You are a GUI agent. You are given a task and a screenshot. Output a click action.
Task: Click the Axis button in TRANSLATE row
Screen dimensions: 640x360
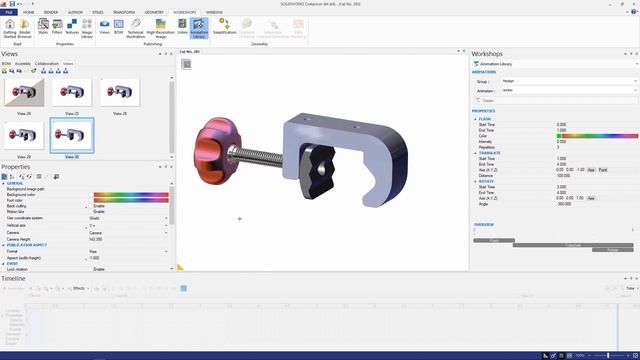(x=591, y=170)
